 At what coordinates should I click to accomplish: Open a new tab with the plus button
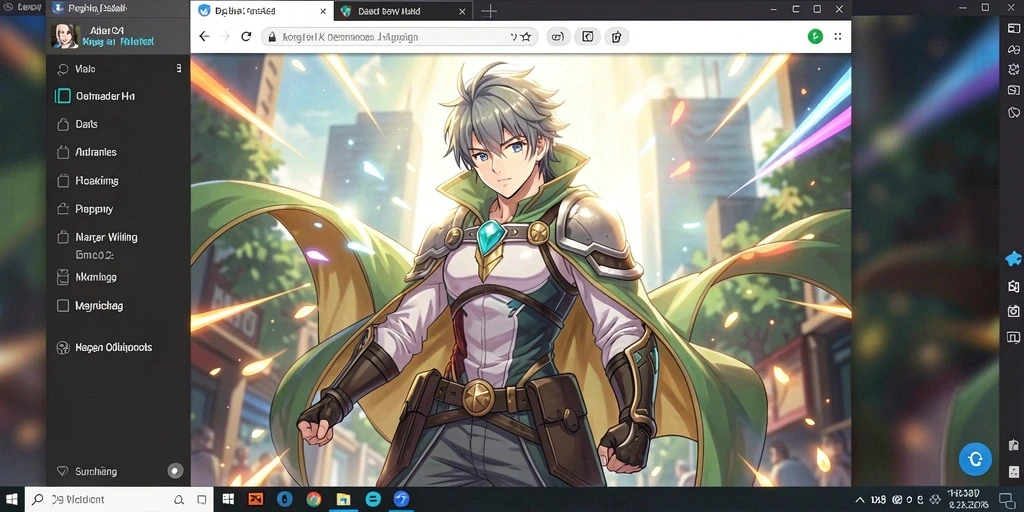pos(488,11)
